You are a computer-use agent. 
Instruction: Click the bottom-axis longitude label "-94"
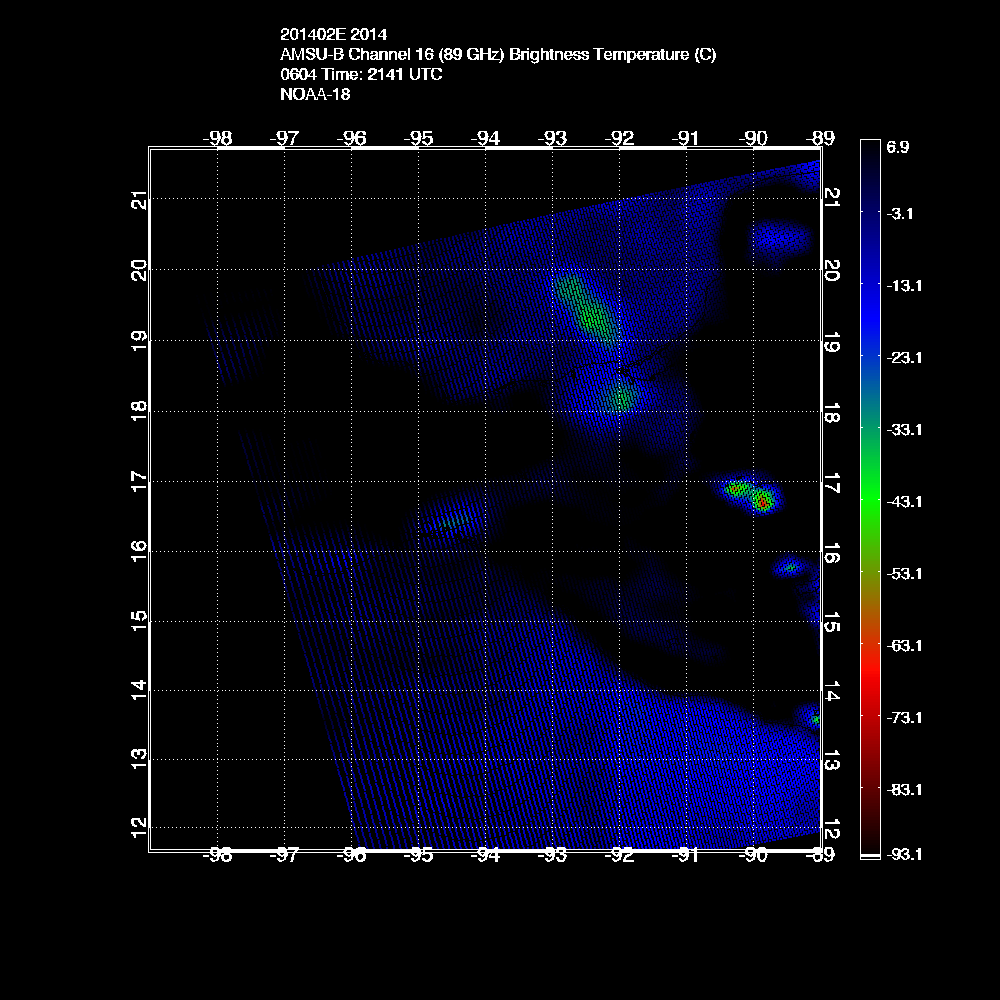pyautogui.click(x=485, y=855)
